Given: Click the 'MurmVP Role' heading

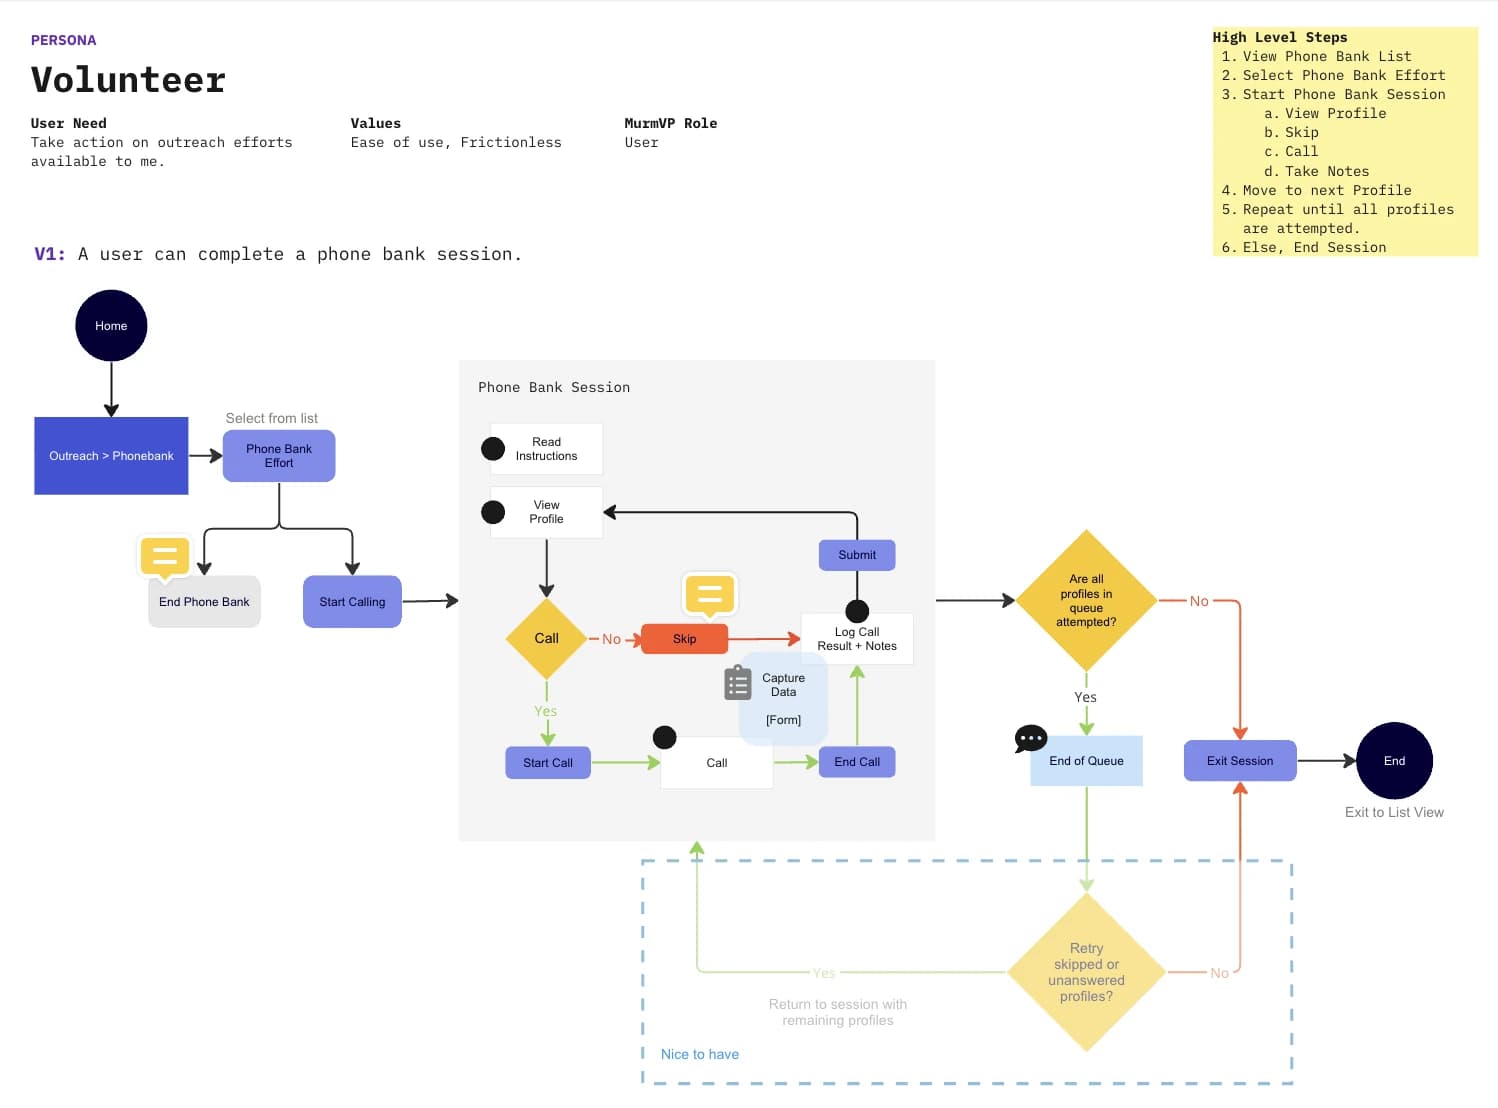Looking at the screenshot, I should pos(671,123).
